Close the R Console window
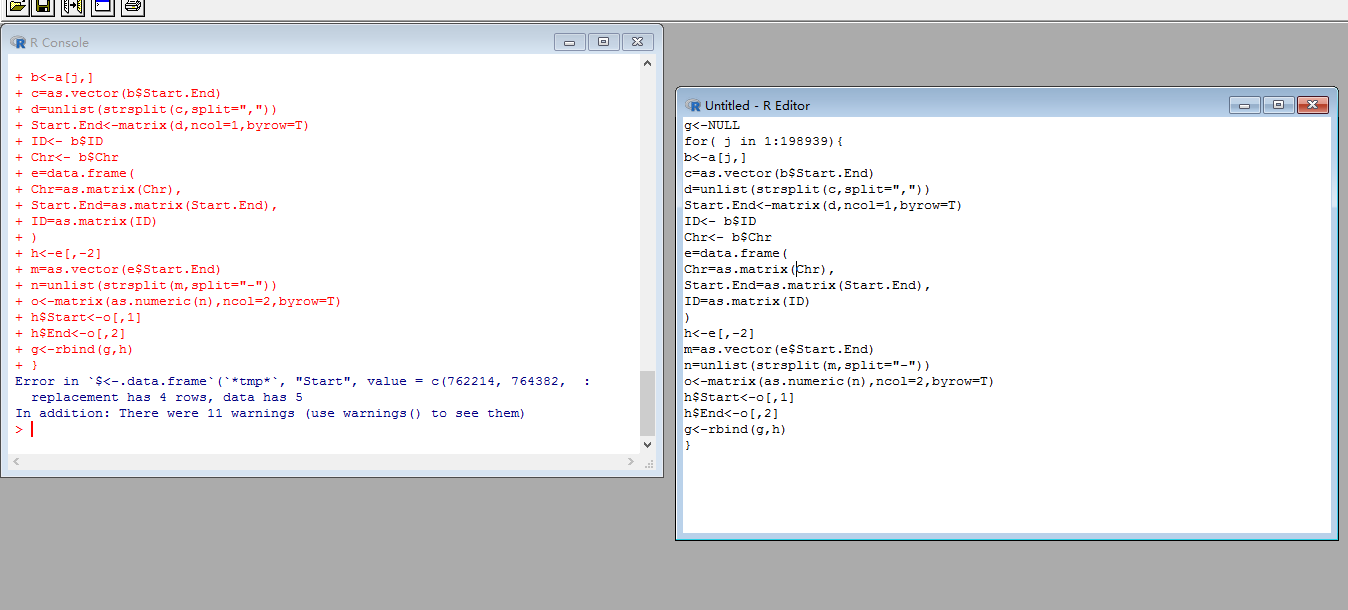1348x610 pixels. tap(638, 42)
